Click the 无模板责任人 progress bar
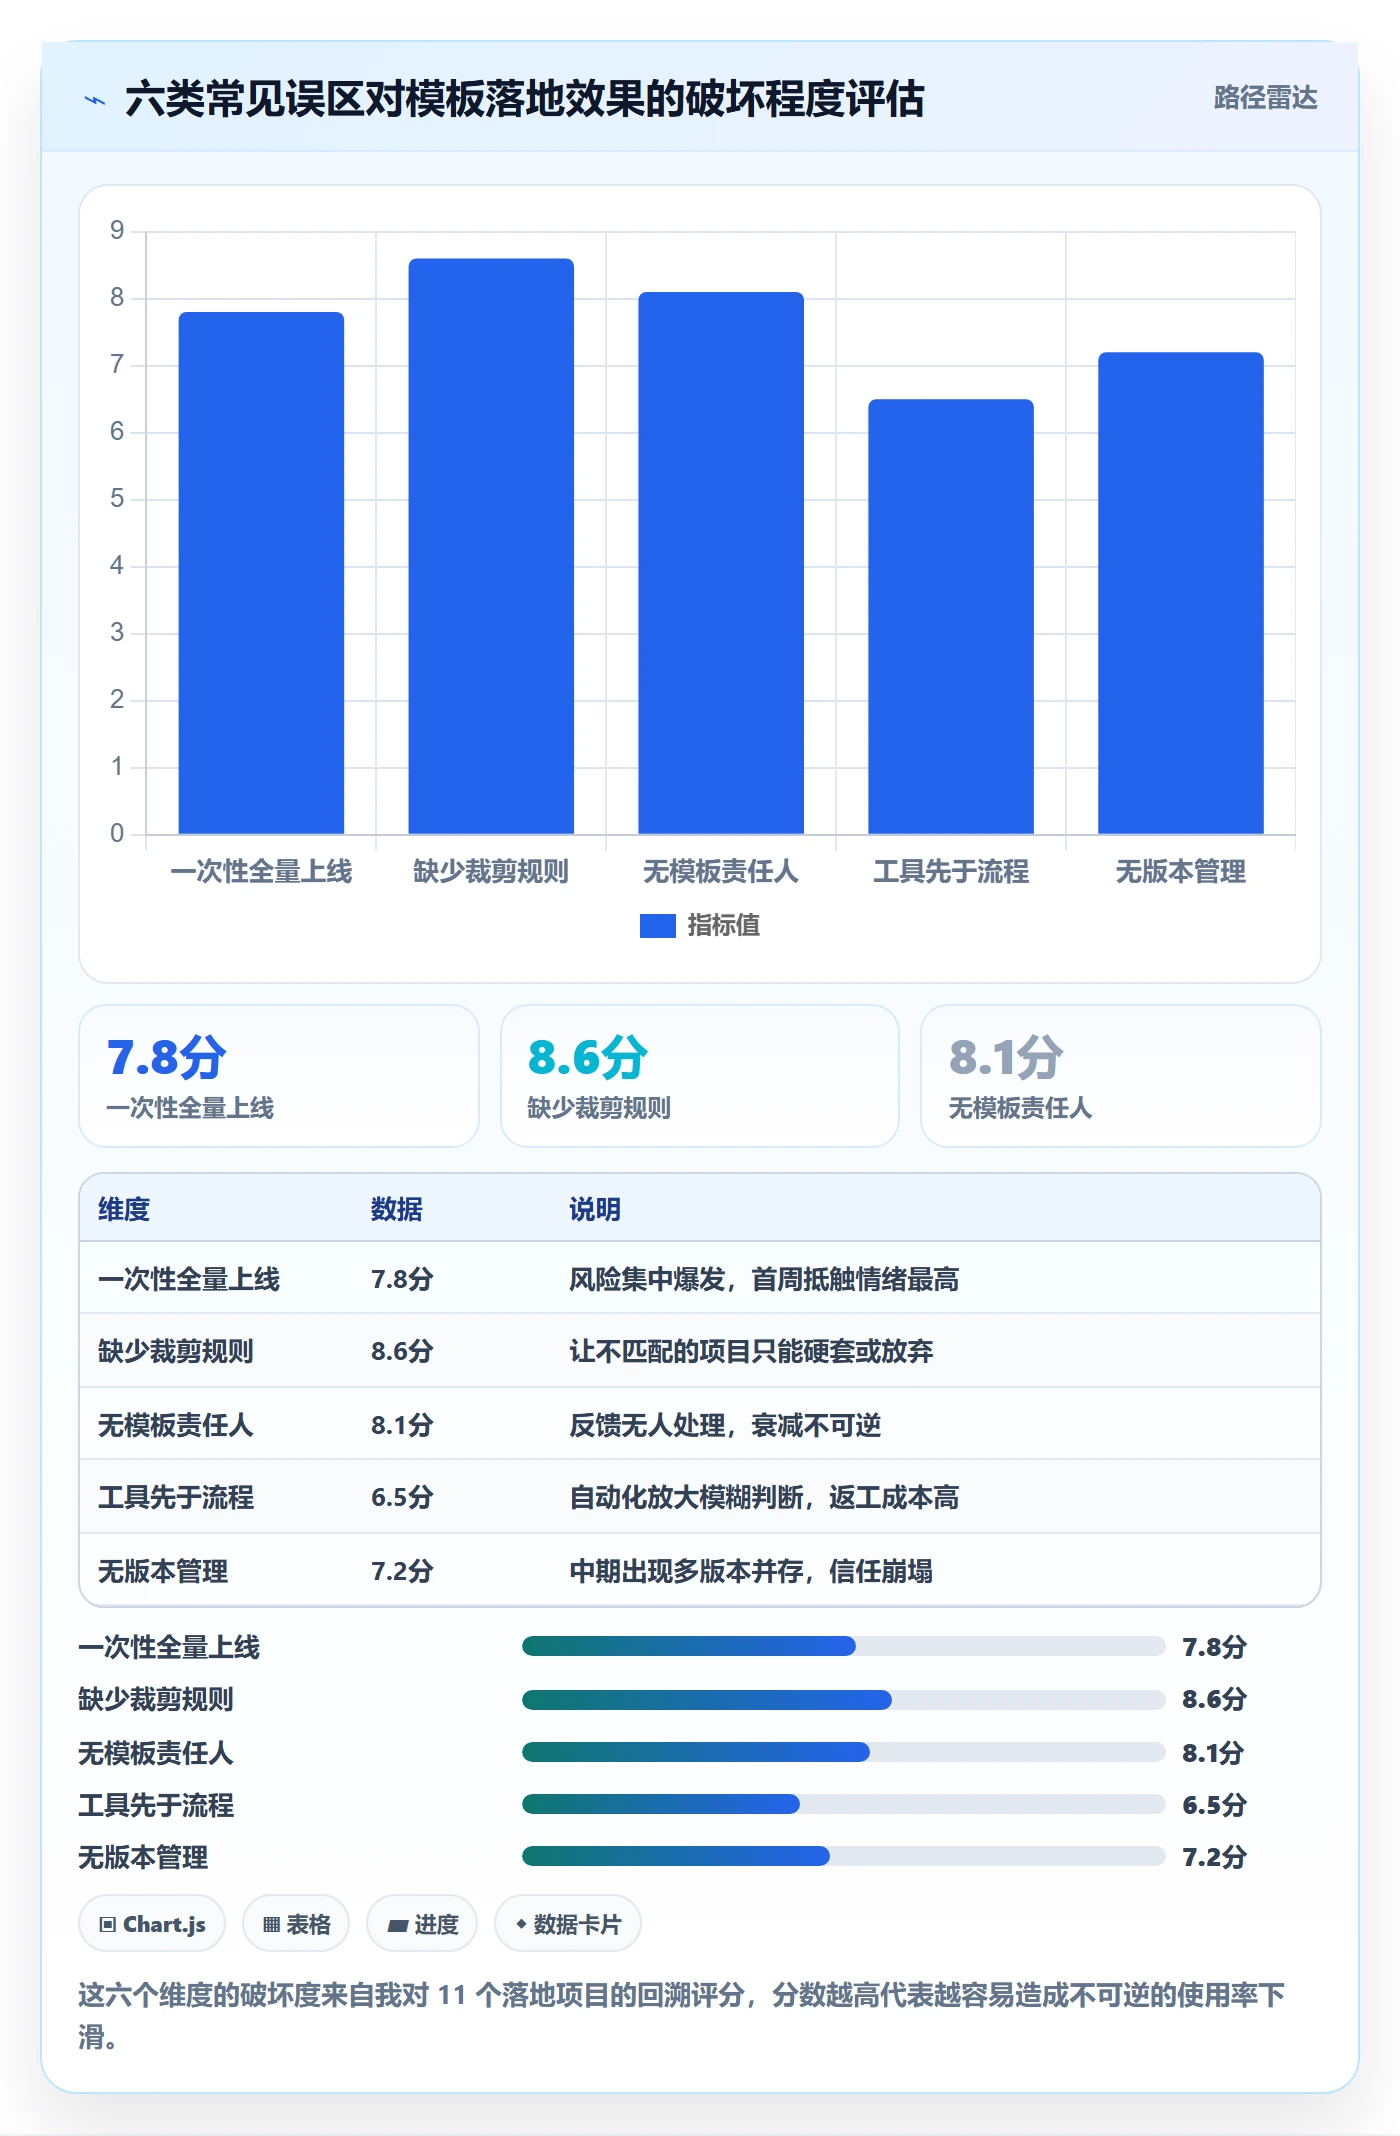1400x2136 pixels. [844, 1752]
